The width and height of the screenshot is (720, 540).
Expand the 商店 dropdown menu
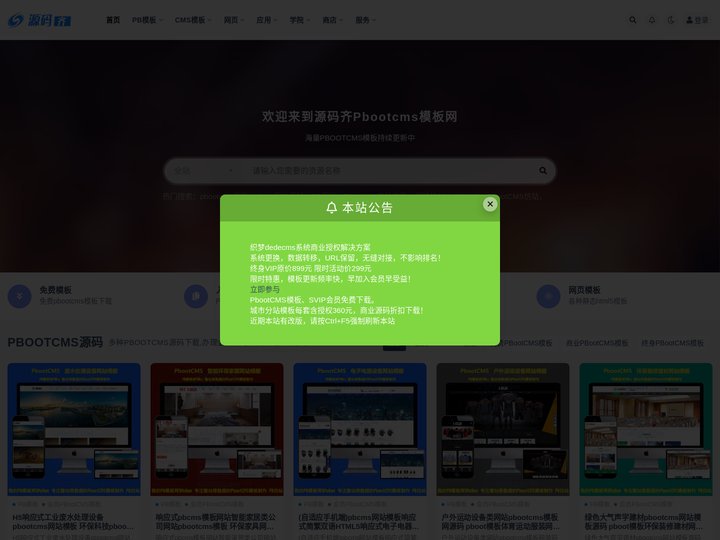click(x=332, y=20)
